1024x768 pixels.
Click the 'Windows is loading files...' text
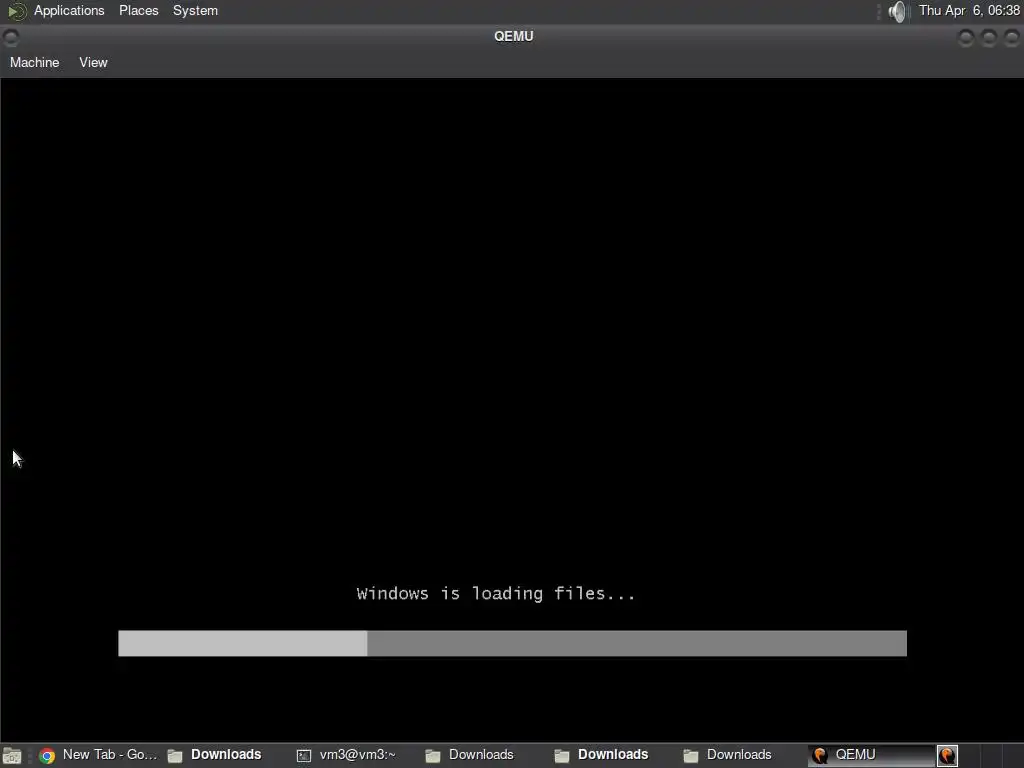pos(496,594)
